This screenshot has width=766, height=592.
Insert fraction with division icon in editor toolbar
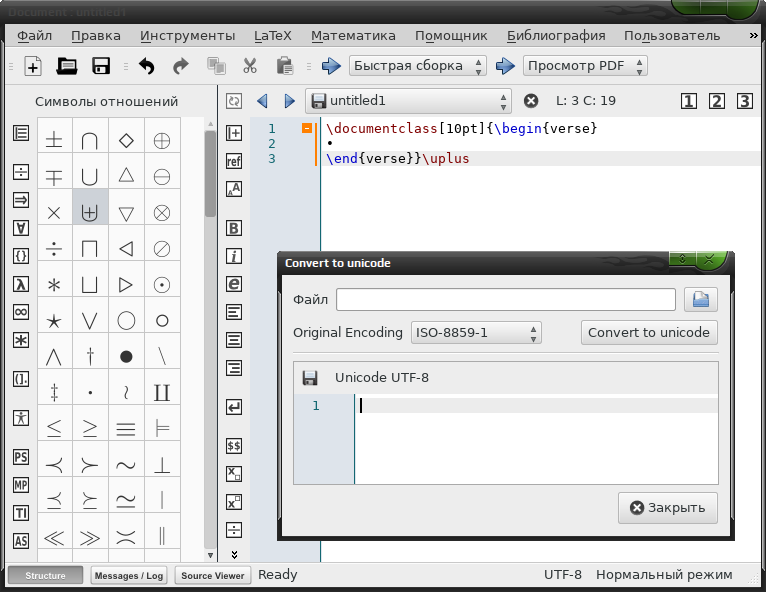point(234,530)
